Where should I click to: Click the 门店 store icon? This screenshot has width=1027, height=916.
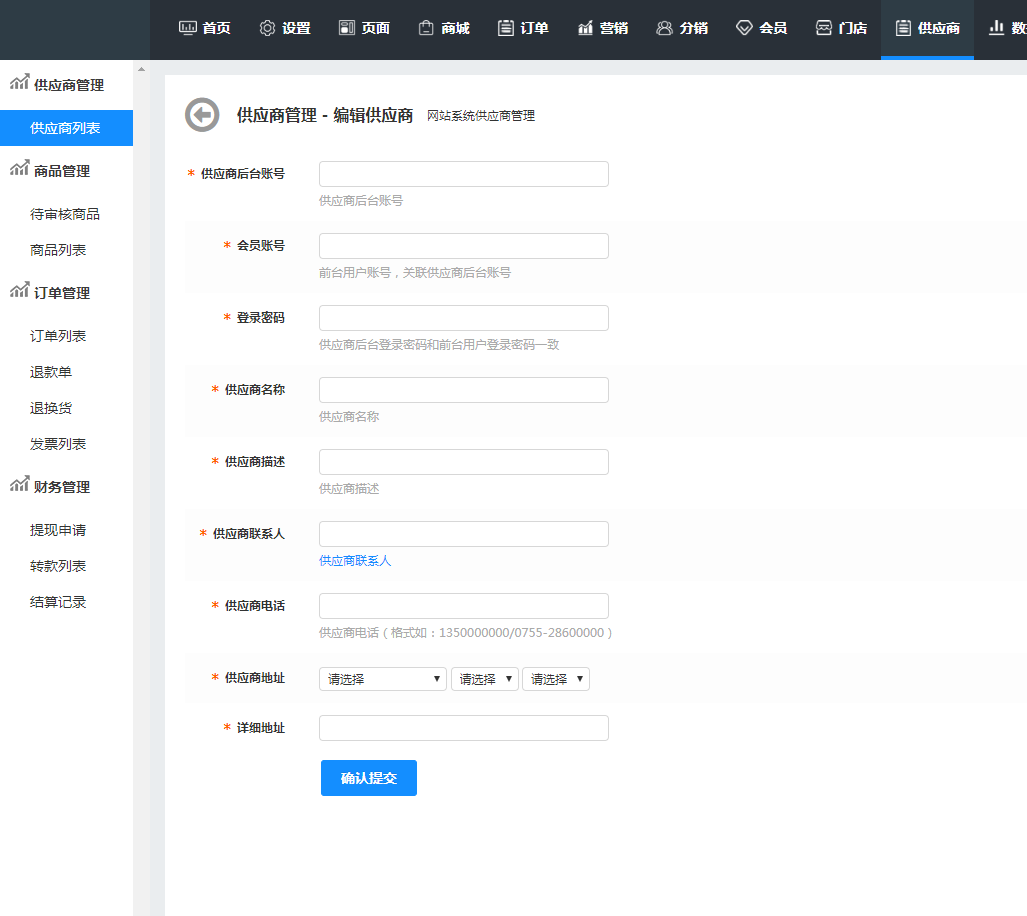824,28
